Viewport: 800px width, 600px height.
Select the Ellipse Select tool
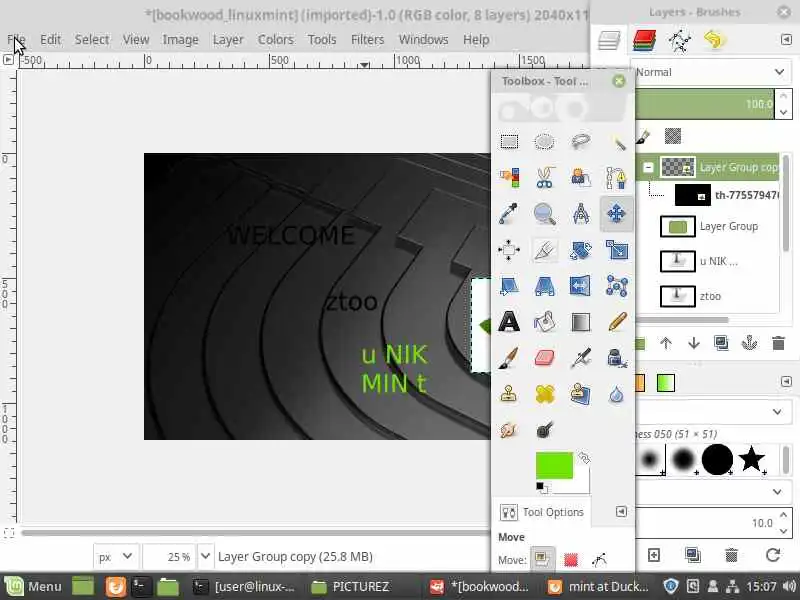[x=544, y=141]
